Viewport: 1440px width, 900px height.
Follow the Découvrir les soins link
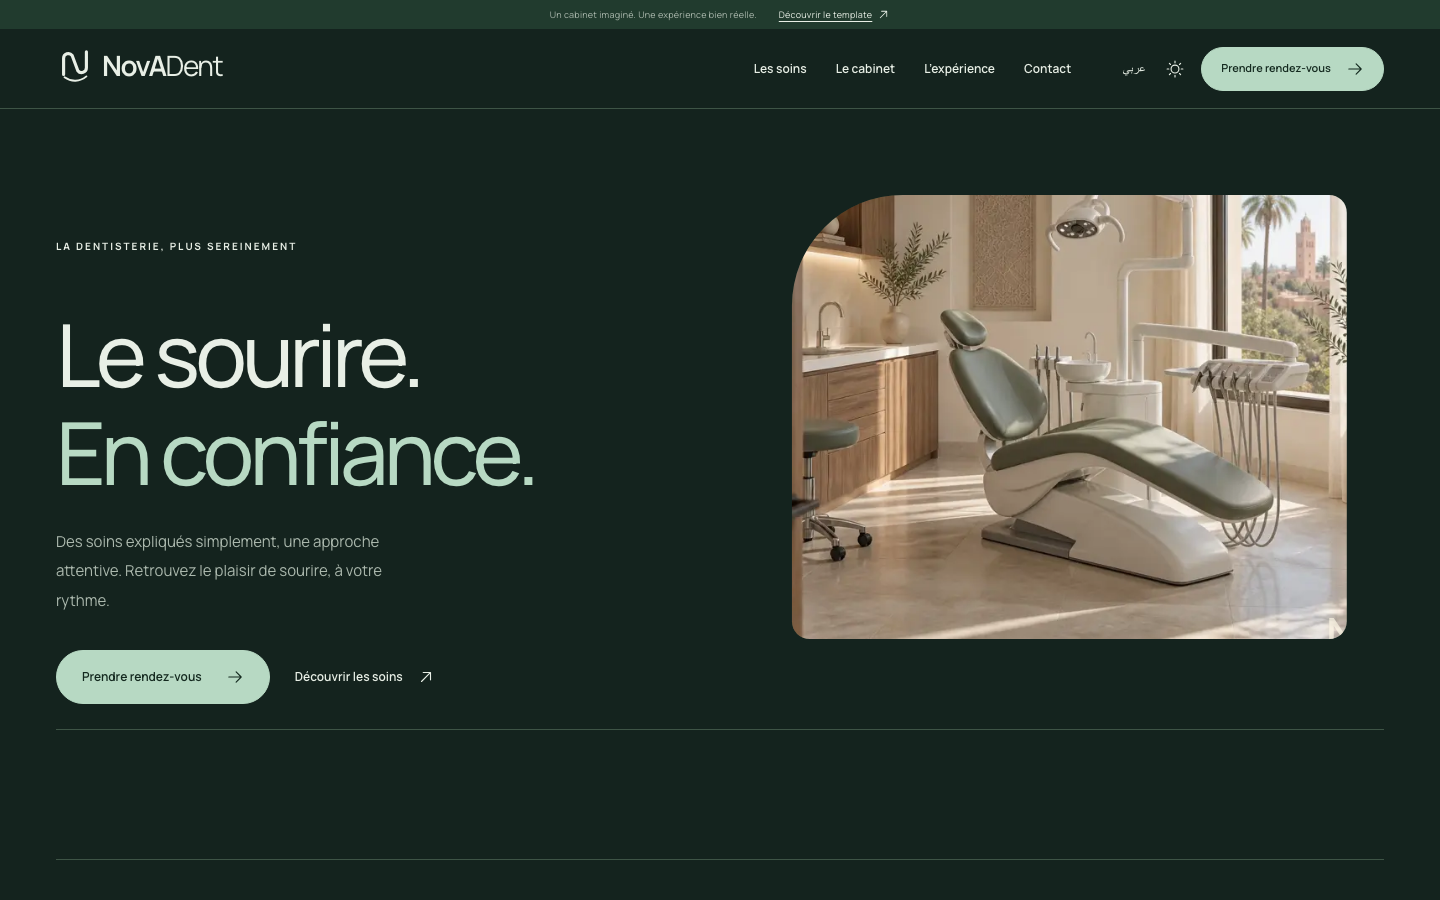point(363,677)
